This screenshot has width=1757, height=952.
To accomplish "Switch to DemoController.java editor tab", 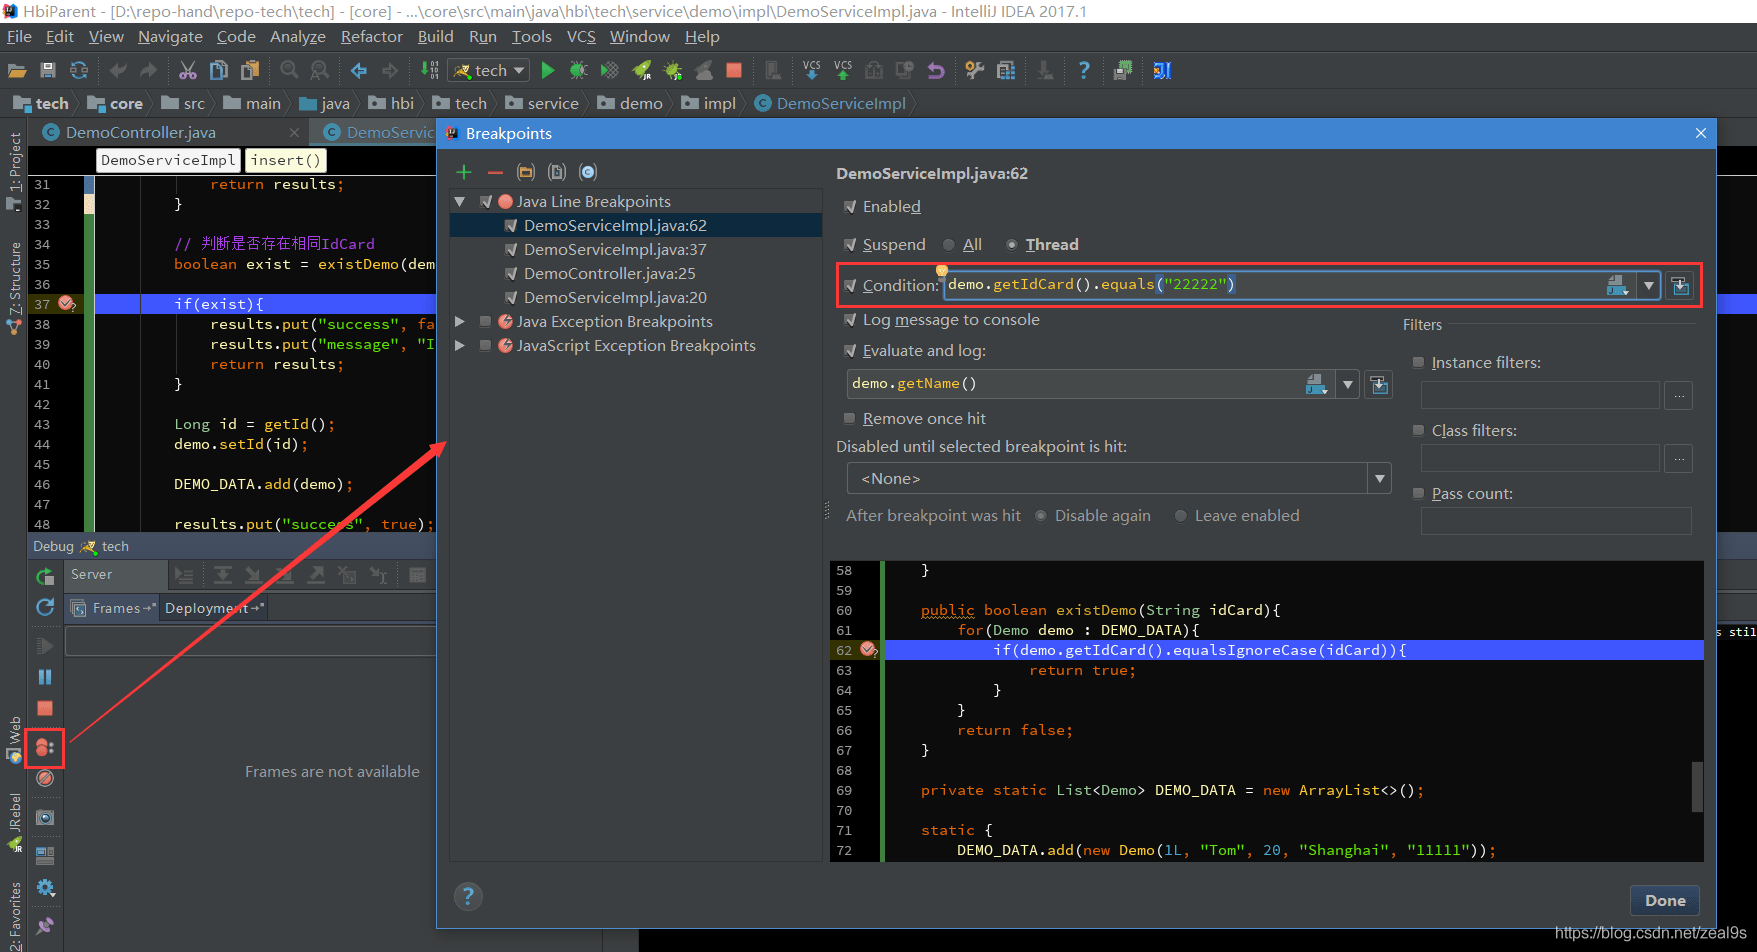I will 140,133.
